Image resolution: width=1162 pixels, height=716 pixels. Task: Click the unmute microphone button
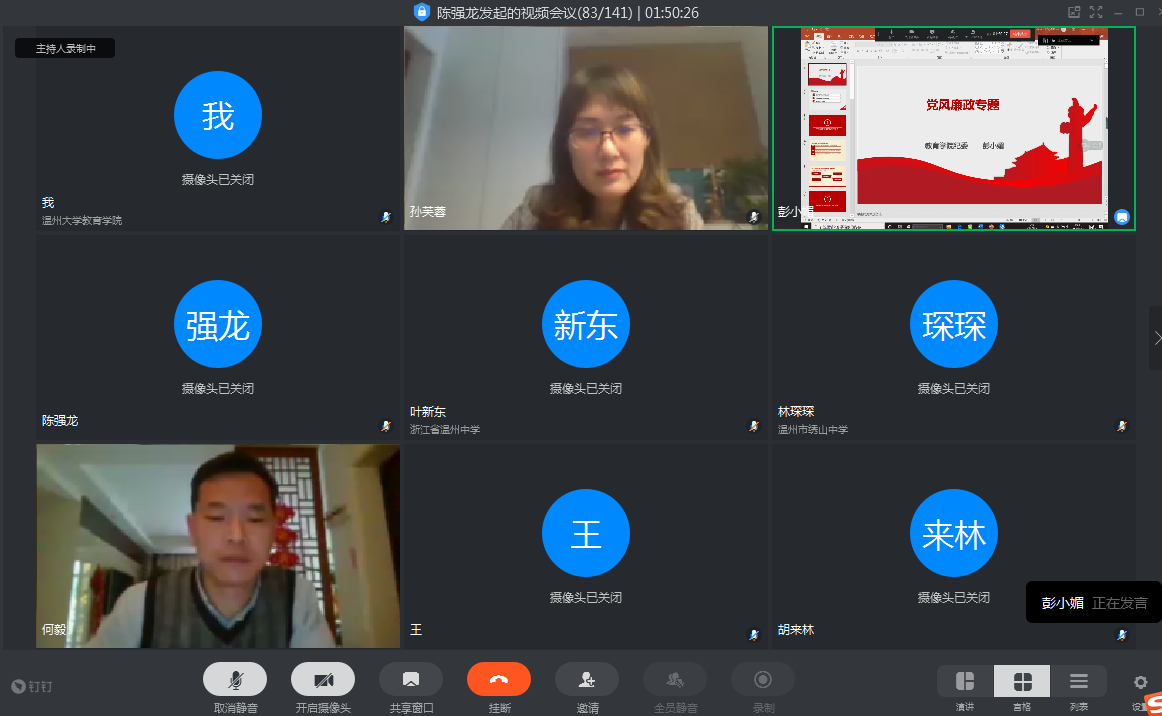[x=235, y=680]
